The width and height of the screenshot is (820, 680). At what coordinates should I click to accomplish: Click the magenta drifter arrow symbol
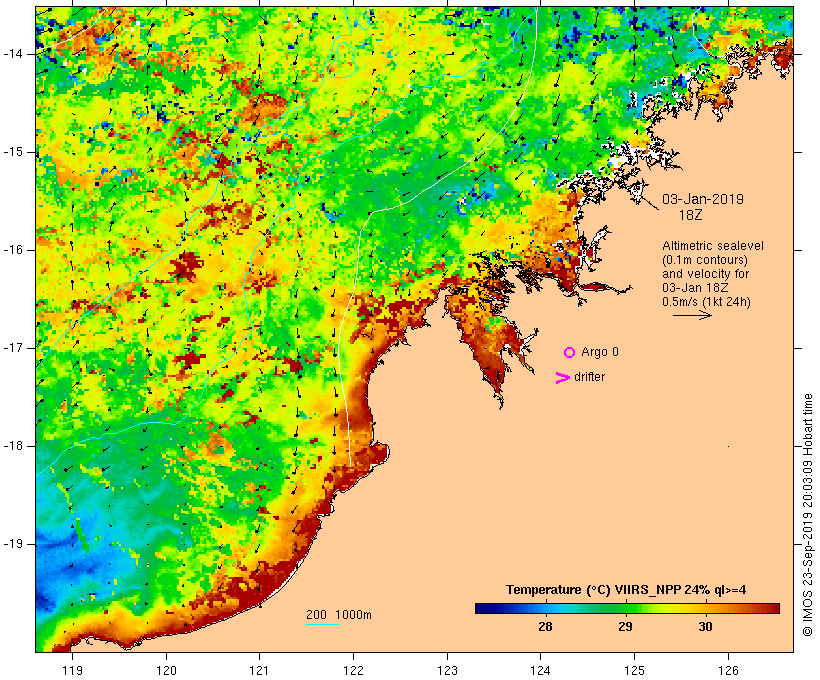point(563,378)
